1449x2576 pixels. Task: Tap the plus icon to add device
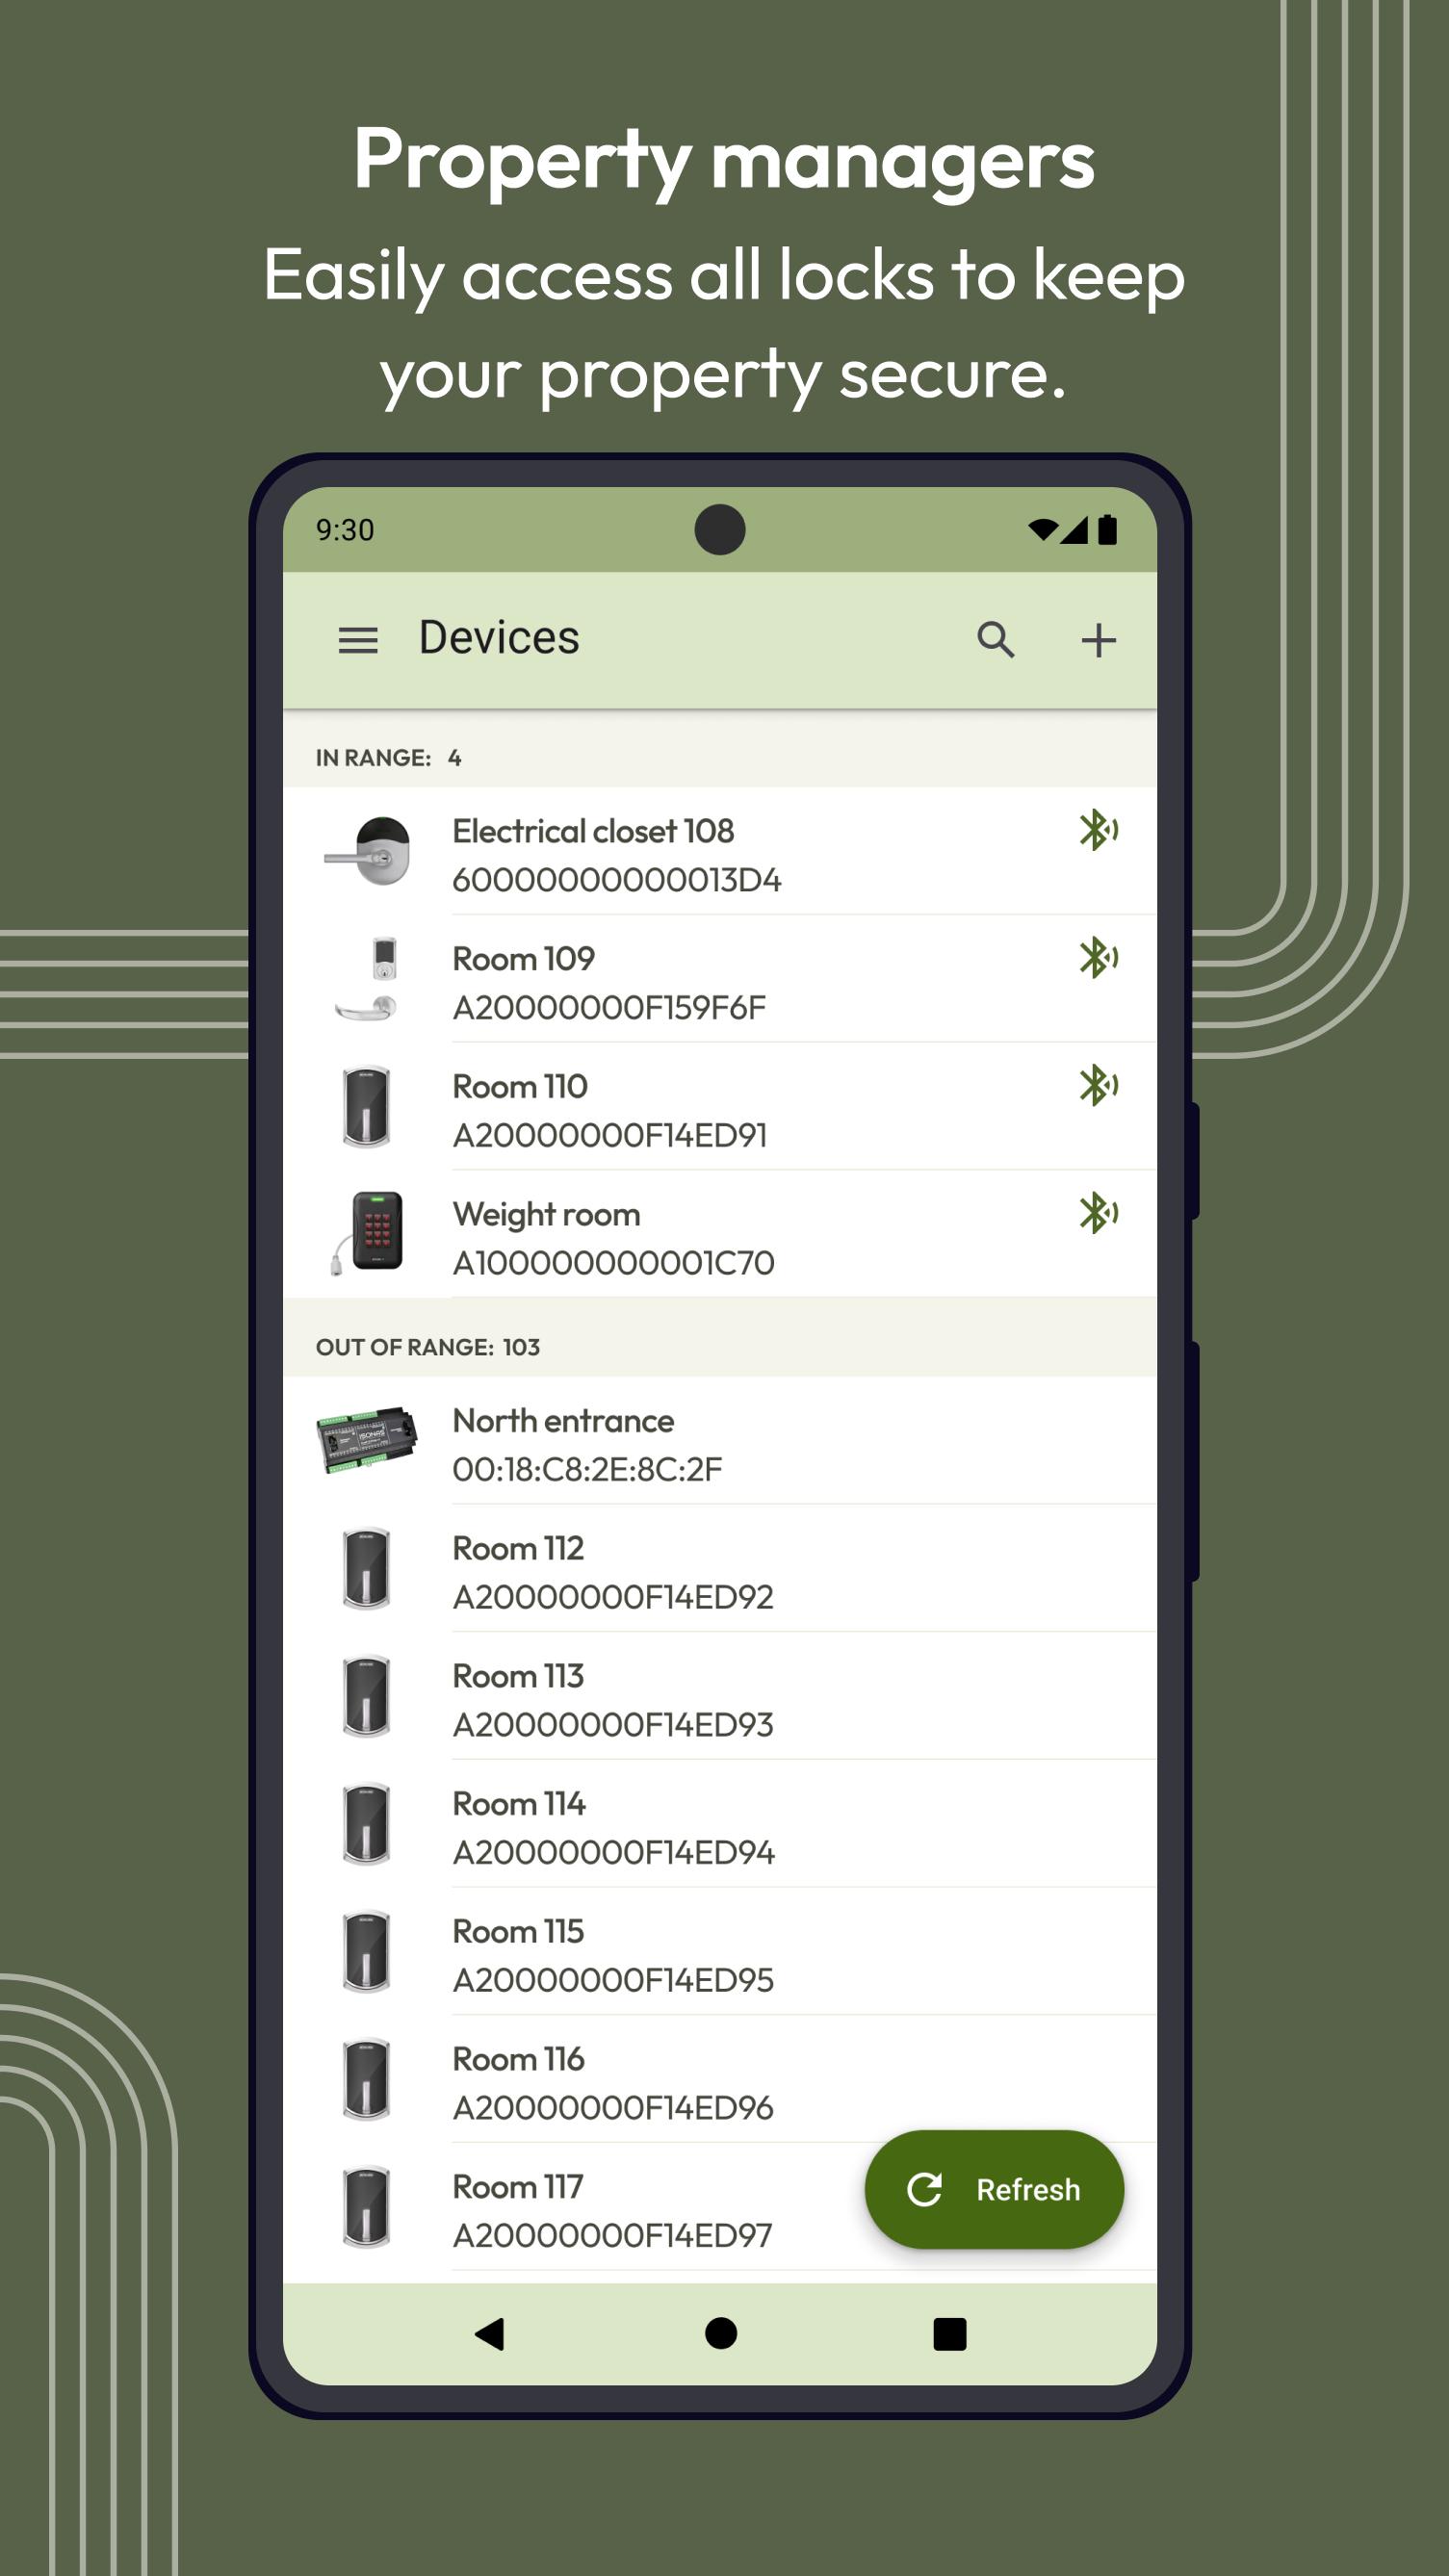(x=1098, y=640)
